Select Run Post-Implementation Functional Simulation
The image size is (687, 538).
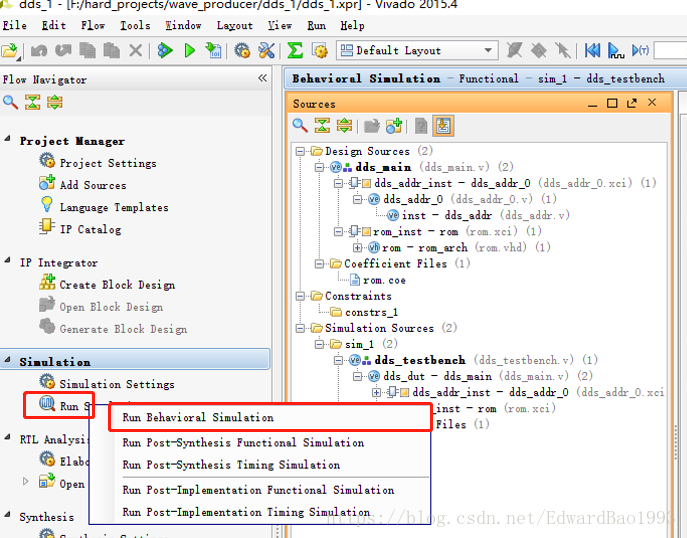(258, 490)
